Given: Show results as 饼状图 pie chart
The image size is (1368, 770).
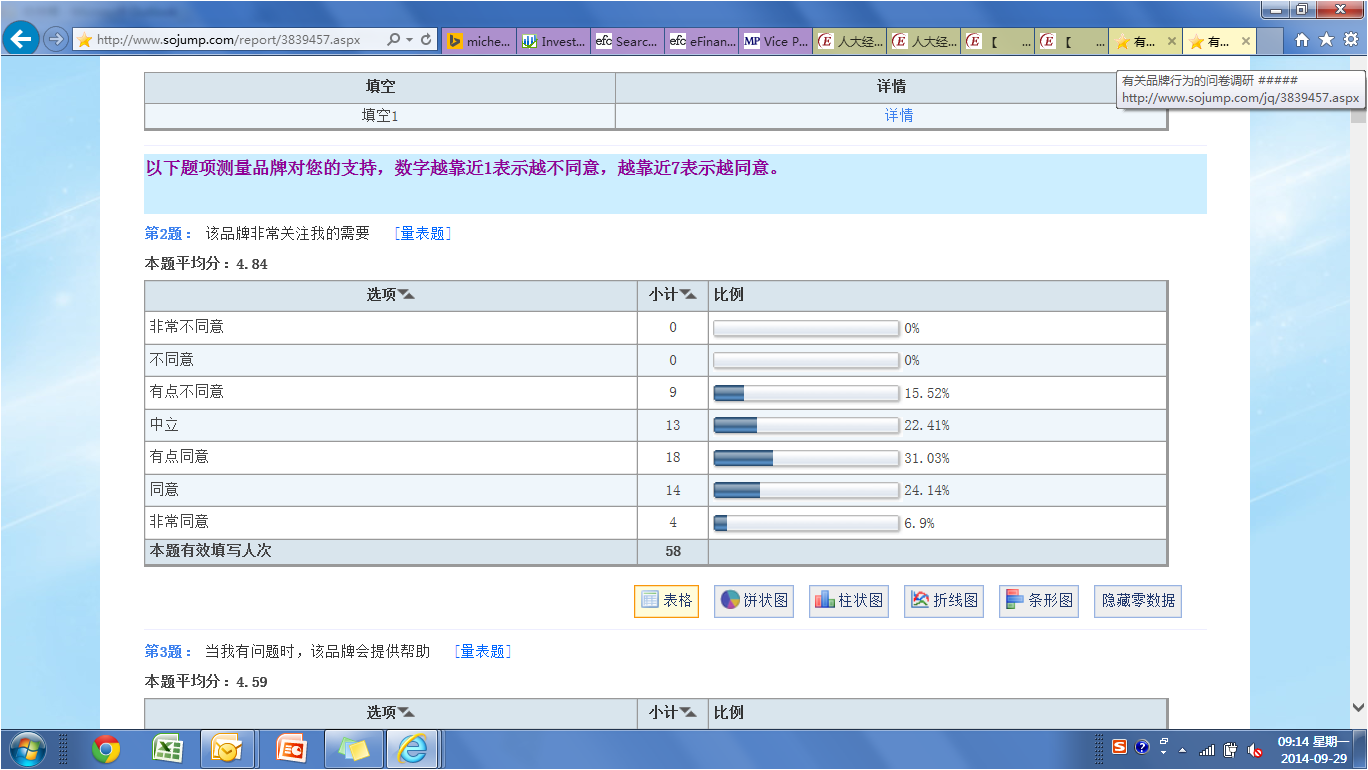Looking at the screenshot, I should click(754, 601).
